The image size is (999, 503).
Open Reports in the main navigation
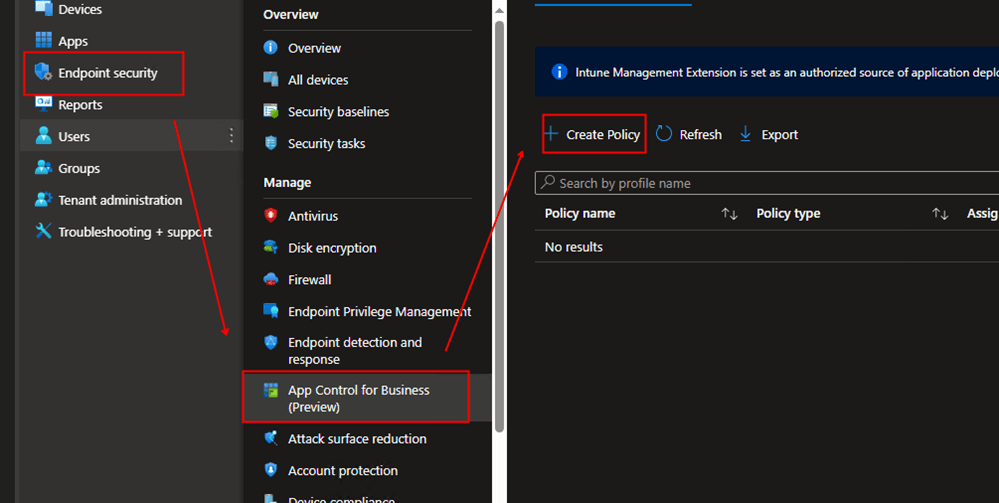point(80,105)
